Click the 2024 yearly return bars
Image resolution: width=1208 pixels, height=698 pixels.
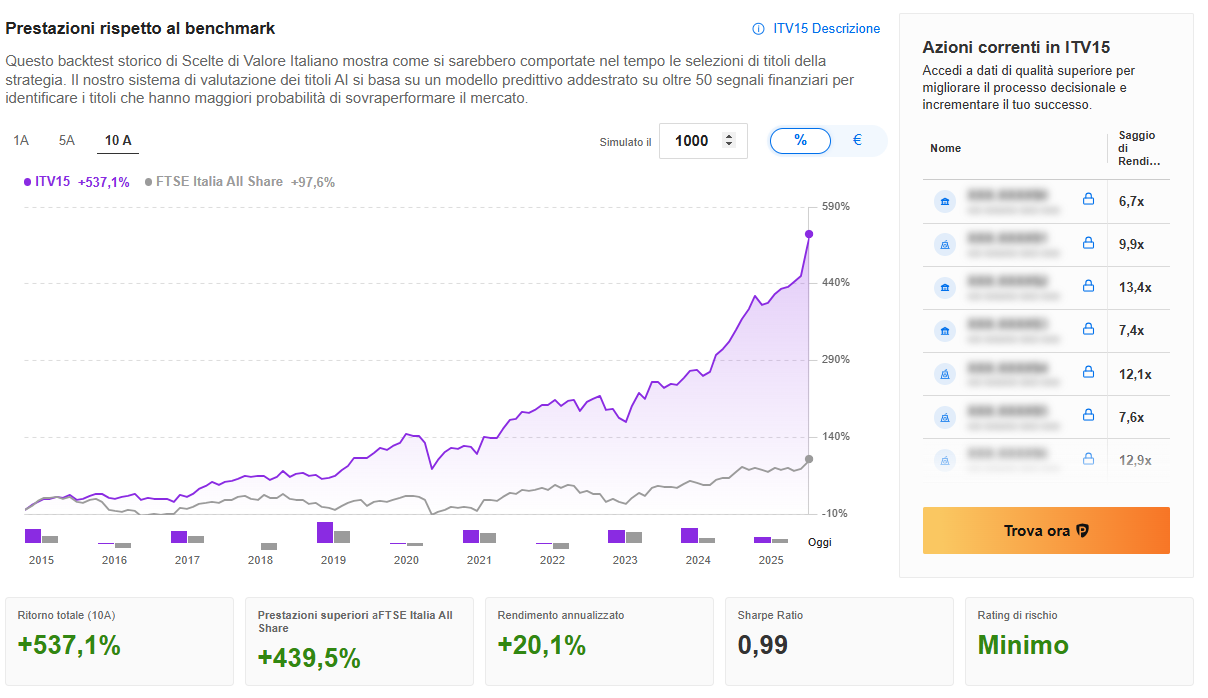(698, 536)
